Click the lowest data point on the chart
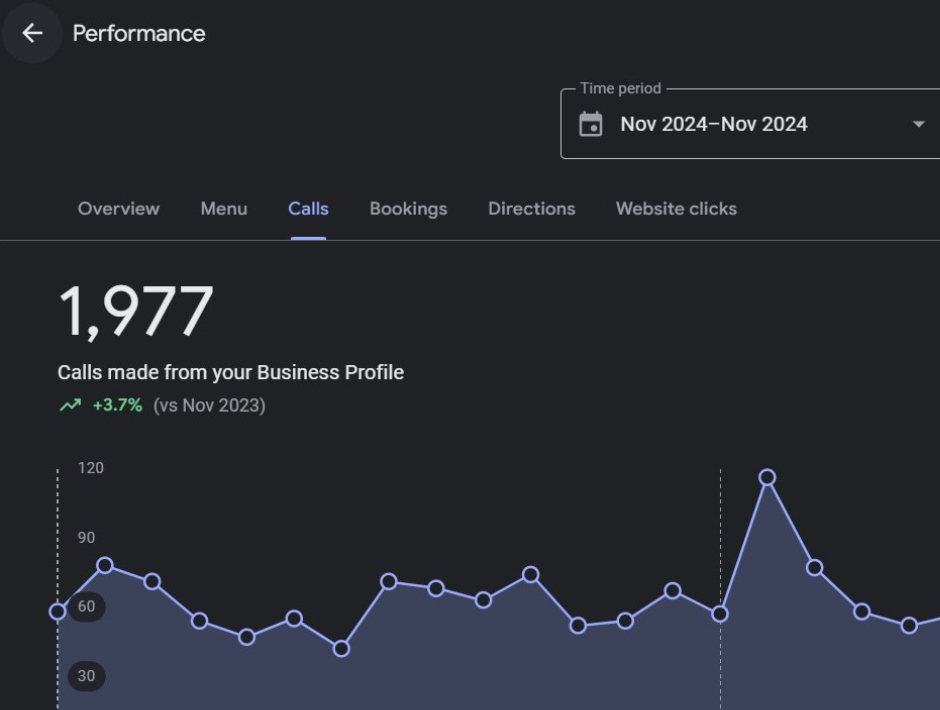 (341, 649)
